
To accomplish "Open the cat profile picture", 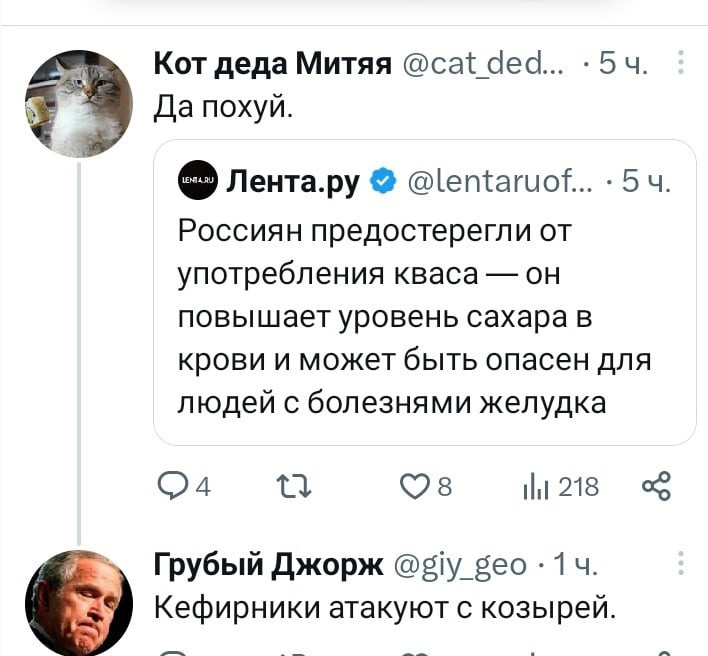I will [78, 103].
